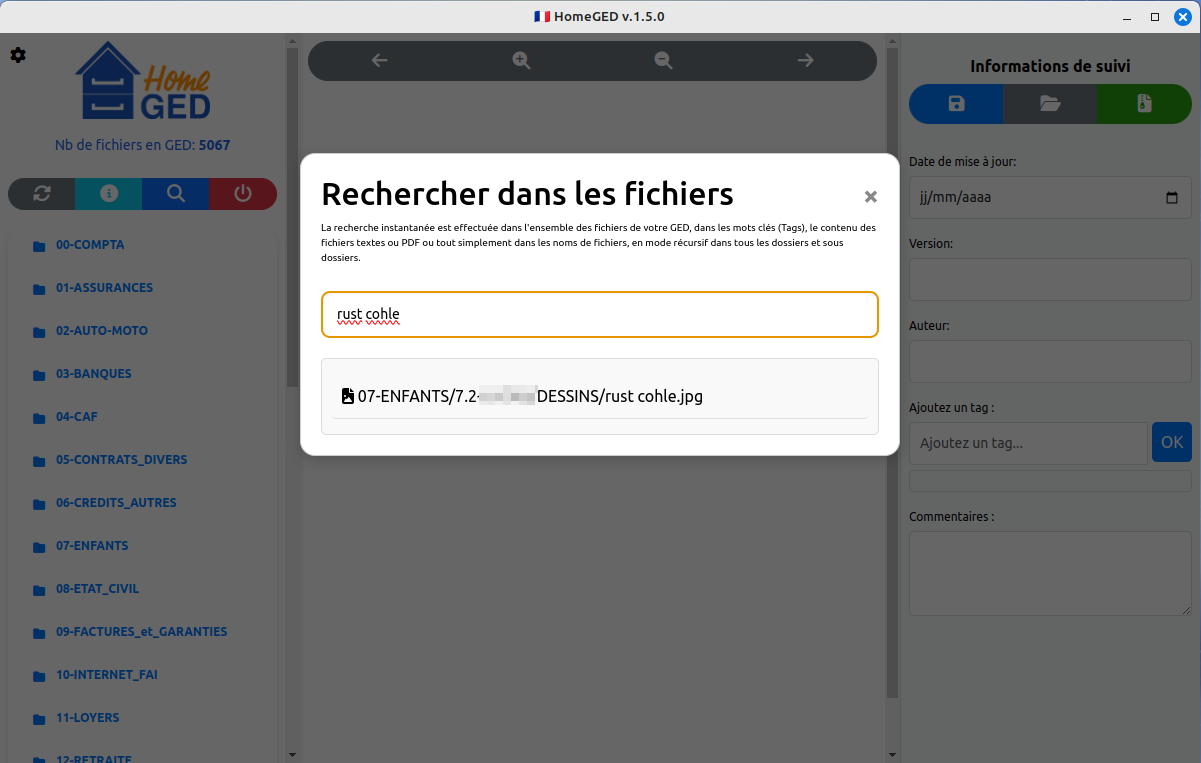Image resolution: width=1201 pixels, height=763 pixels.
Task: Click the refresh icon button
Action: coord(42,194)
